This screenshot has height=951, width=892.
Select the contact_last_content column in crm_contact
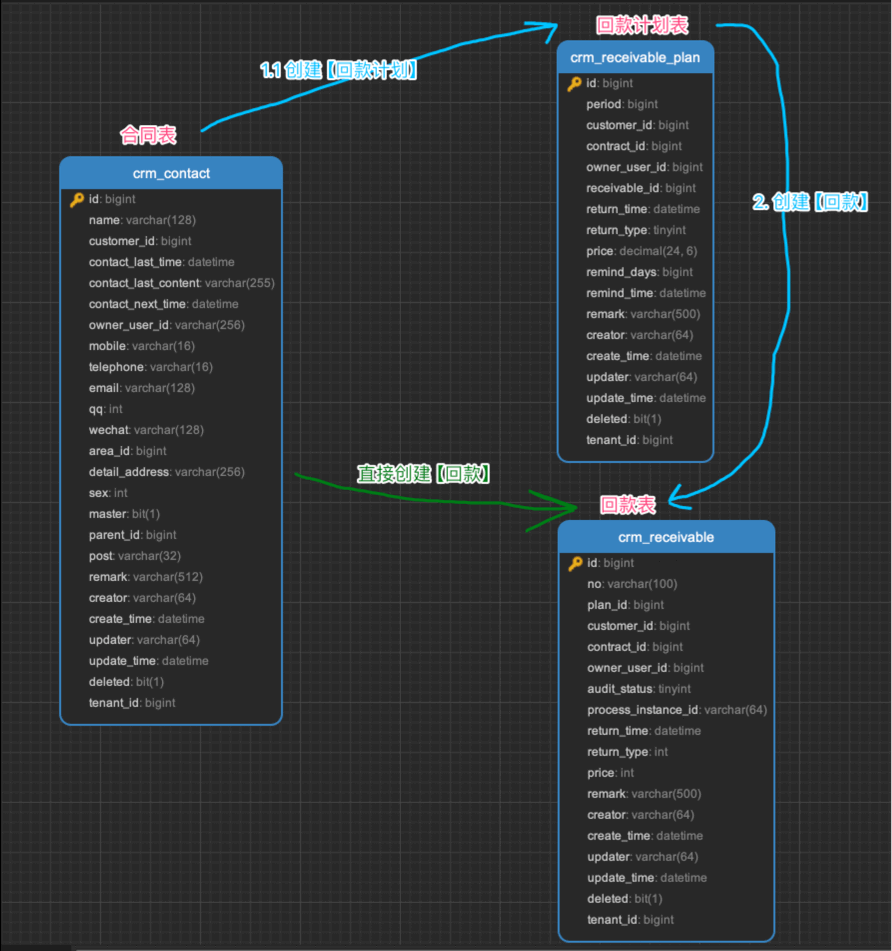click(181, 283)
